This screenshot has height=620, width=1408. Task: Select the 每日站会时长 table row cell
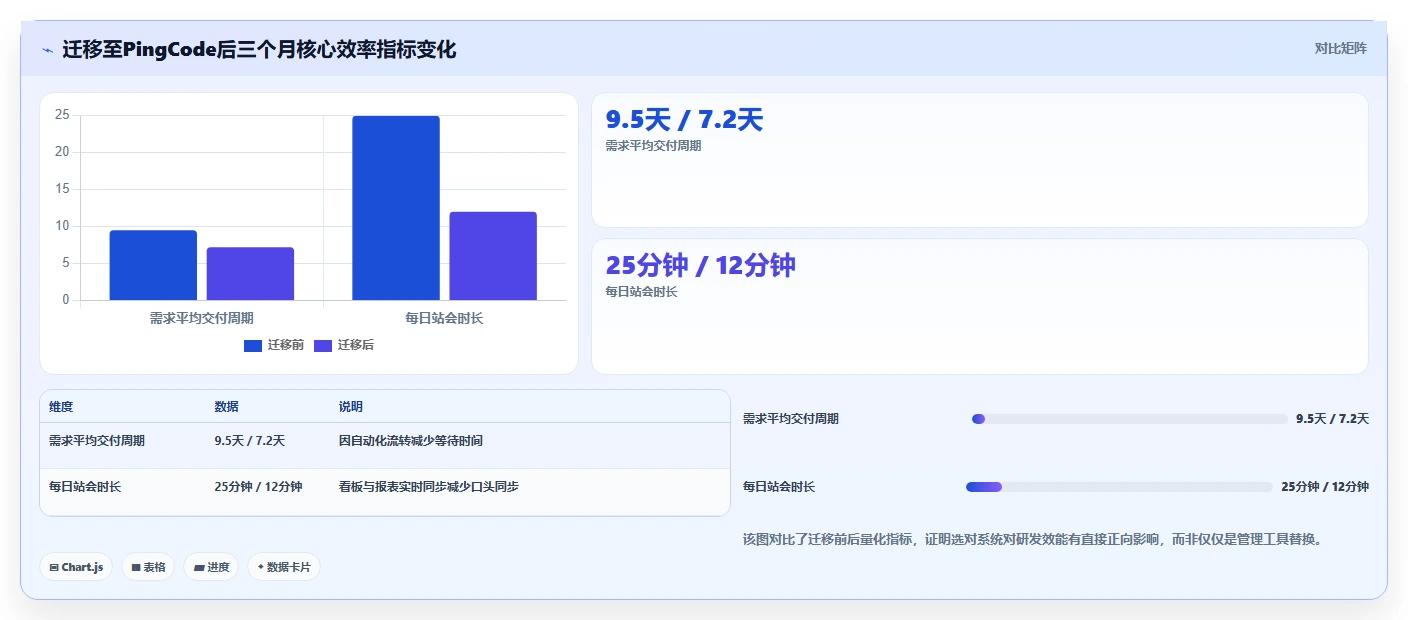click(85, 487)
